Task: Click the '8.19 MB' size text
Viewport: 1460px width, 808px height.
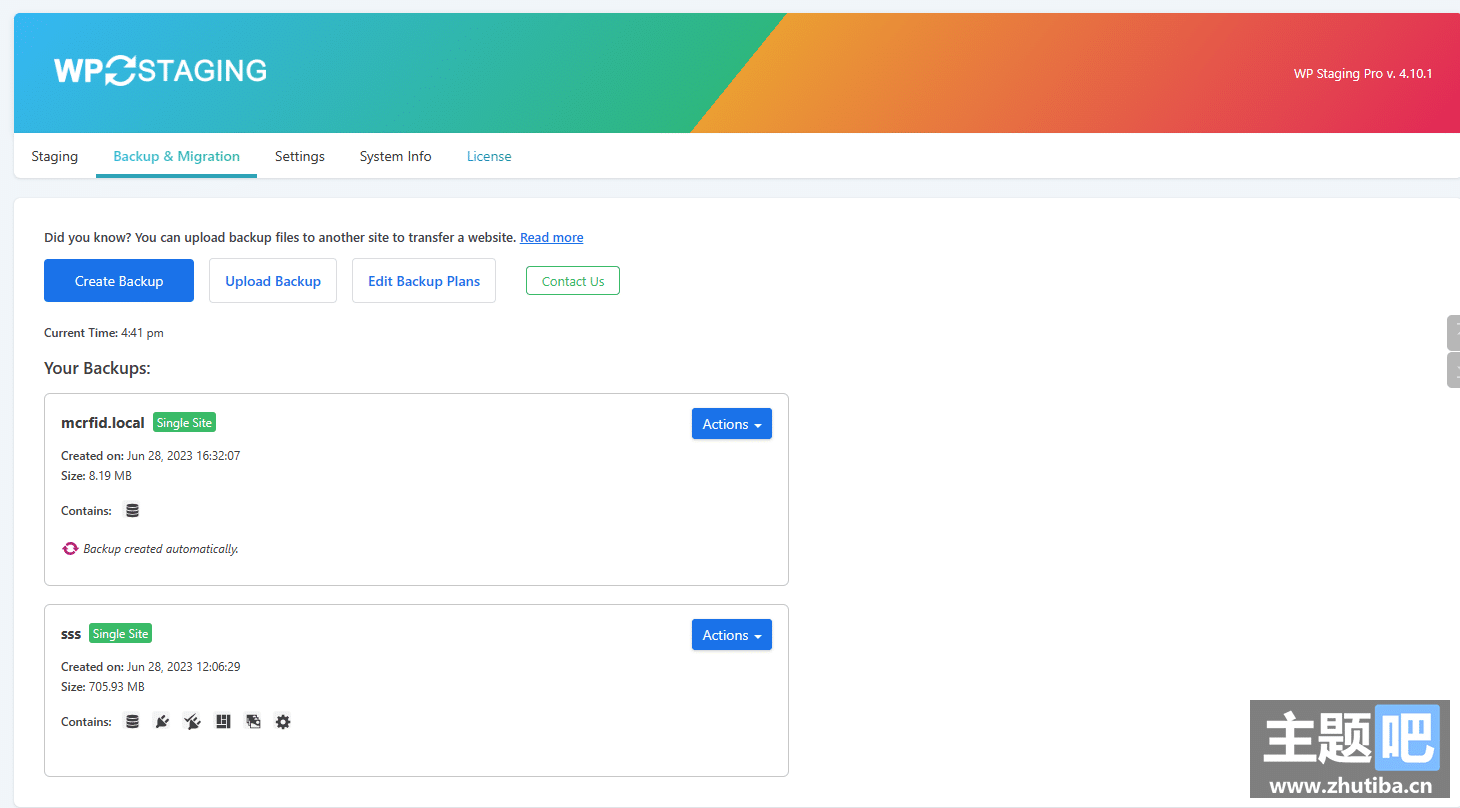Action: coord(110,476)
